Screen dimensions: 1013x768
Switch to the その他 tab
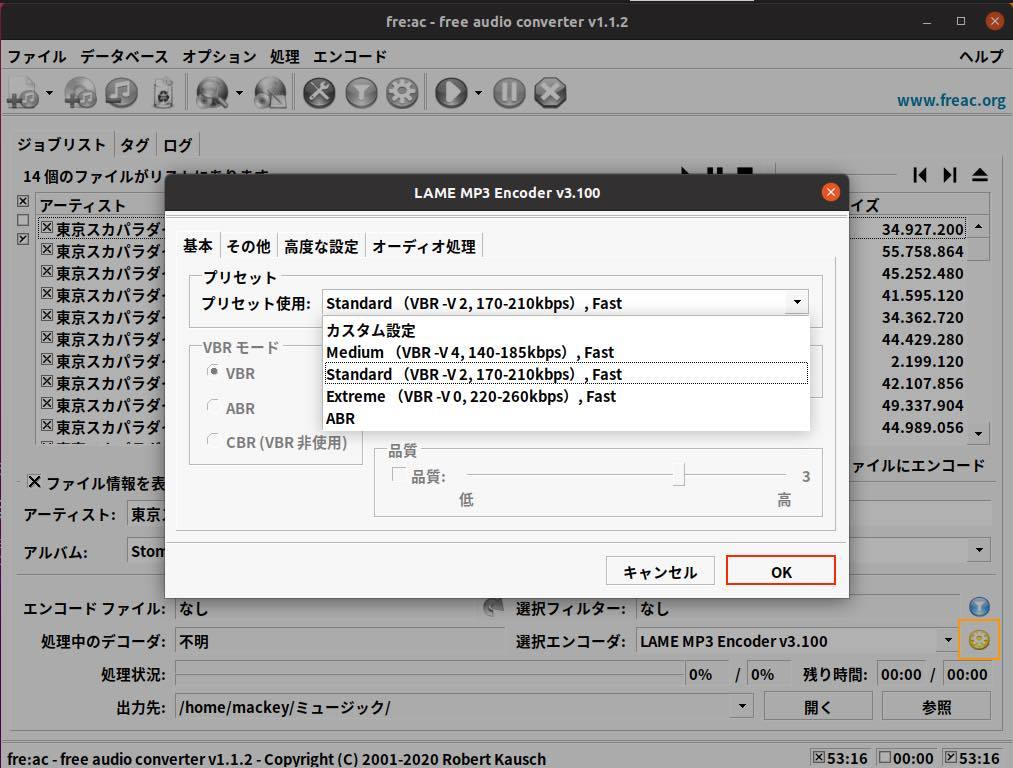point(248,246)
